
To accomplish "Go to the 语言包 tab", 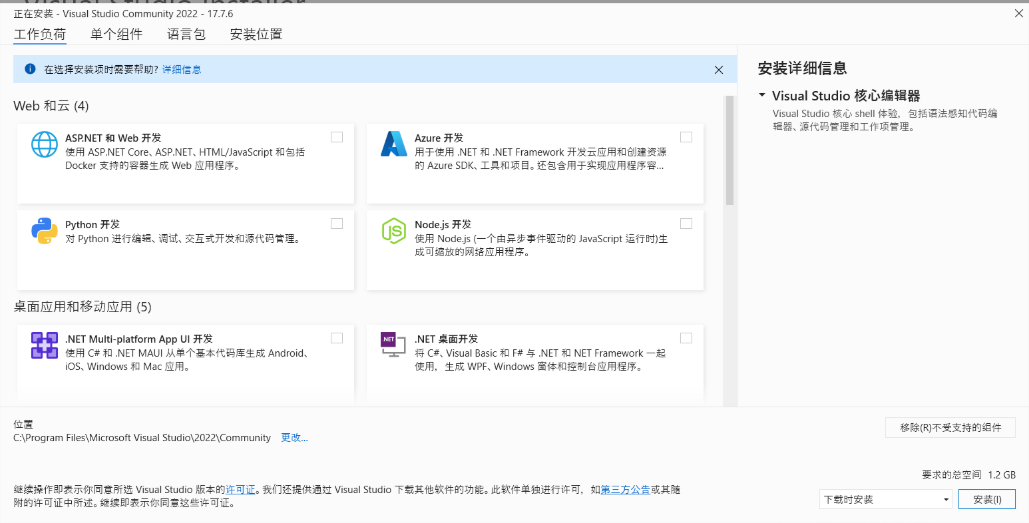I will (186, 34).
